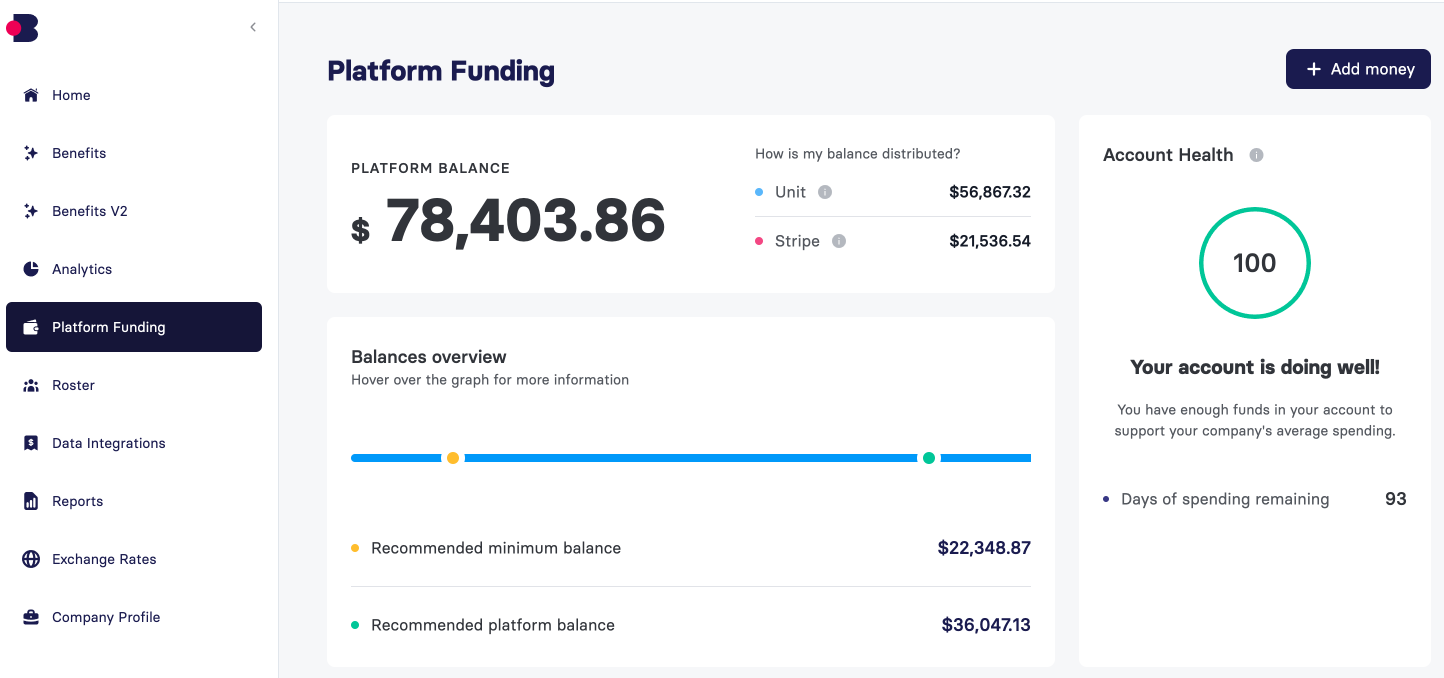Viewport: 1444px width, 678px height.
Task: Click the Balances overview heading
Action: (429, 357)
